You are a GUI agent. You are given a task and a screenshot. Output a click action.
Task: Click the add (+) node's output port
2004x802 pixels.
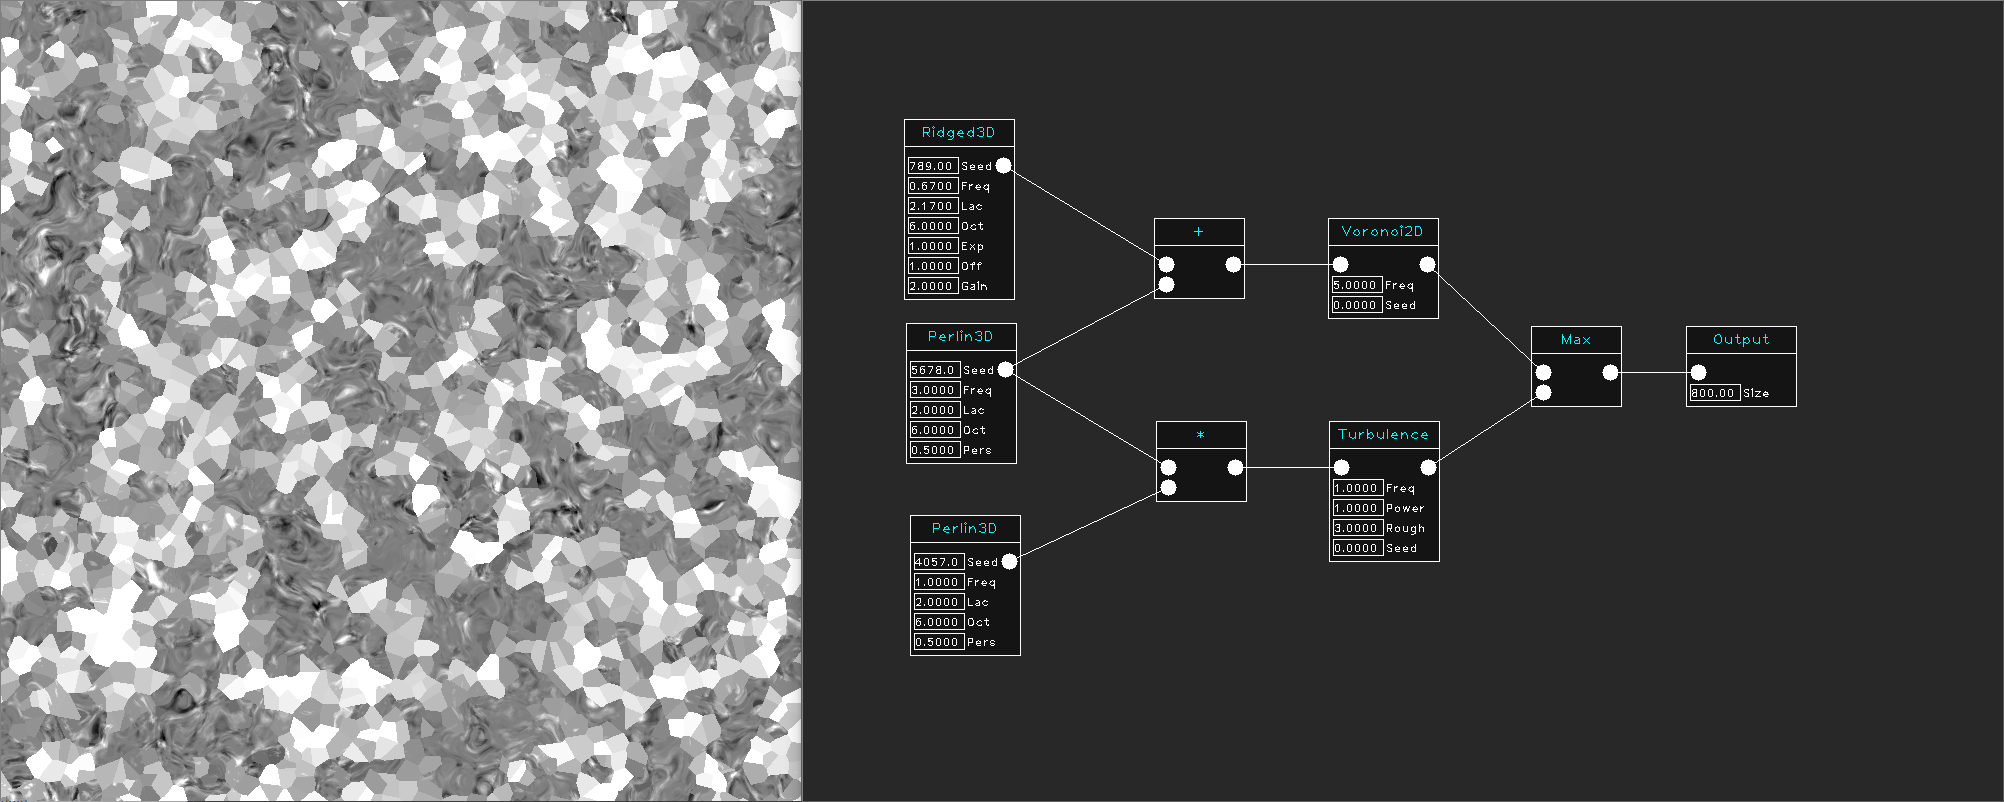click(1233, 264)
